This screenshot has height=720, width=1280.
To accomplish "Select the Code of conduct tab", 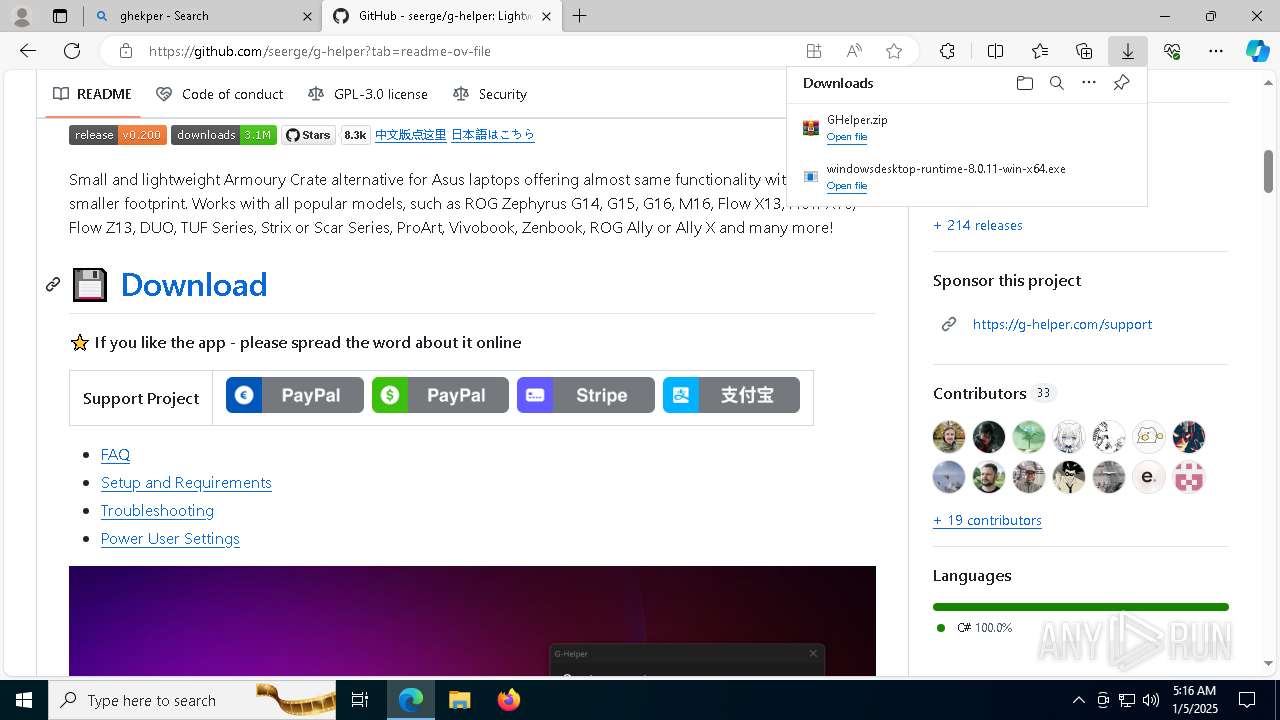I will click(x=220, y=94).
